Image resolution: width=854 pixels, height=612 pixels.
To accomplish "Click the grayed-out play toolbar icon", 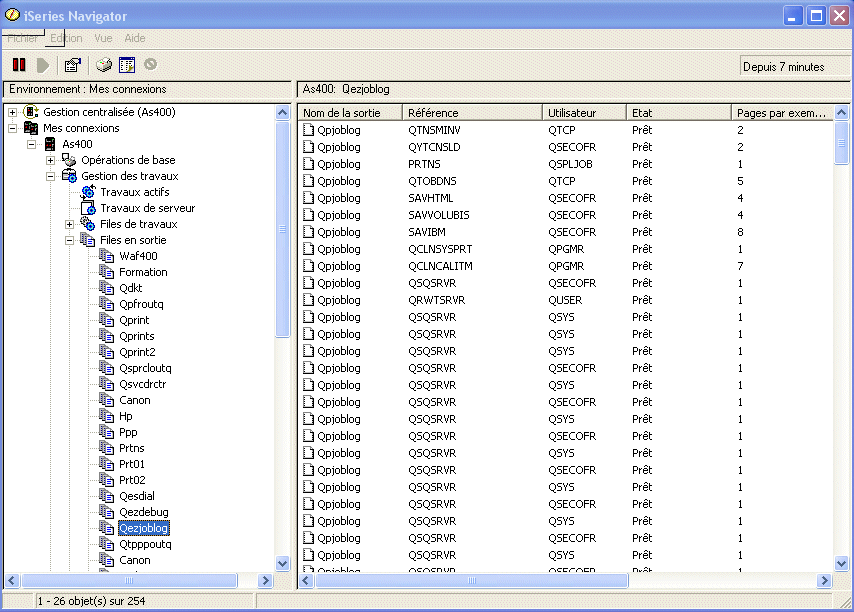I will point(42,65).
